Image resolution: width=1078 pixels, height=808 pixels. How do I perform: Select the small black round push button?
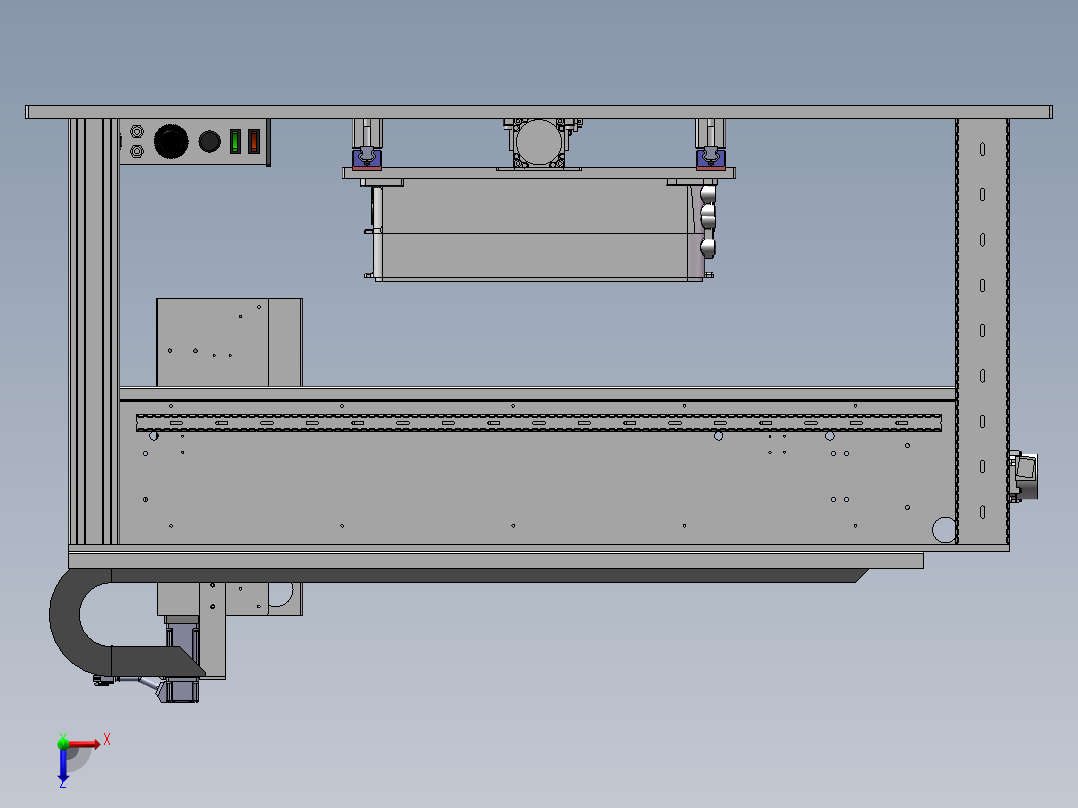point(210,142)
